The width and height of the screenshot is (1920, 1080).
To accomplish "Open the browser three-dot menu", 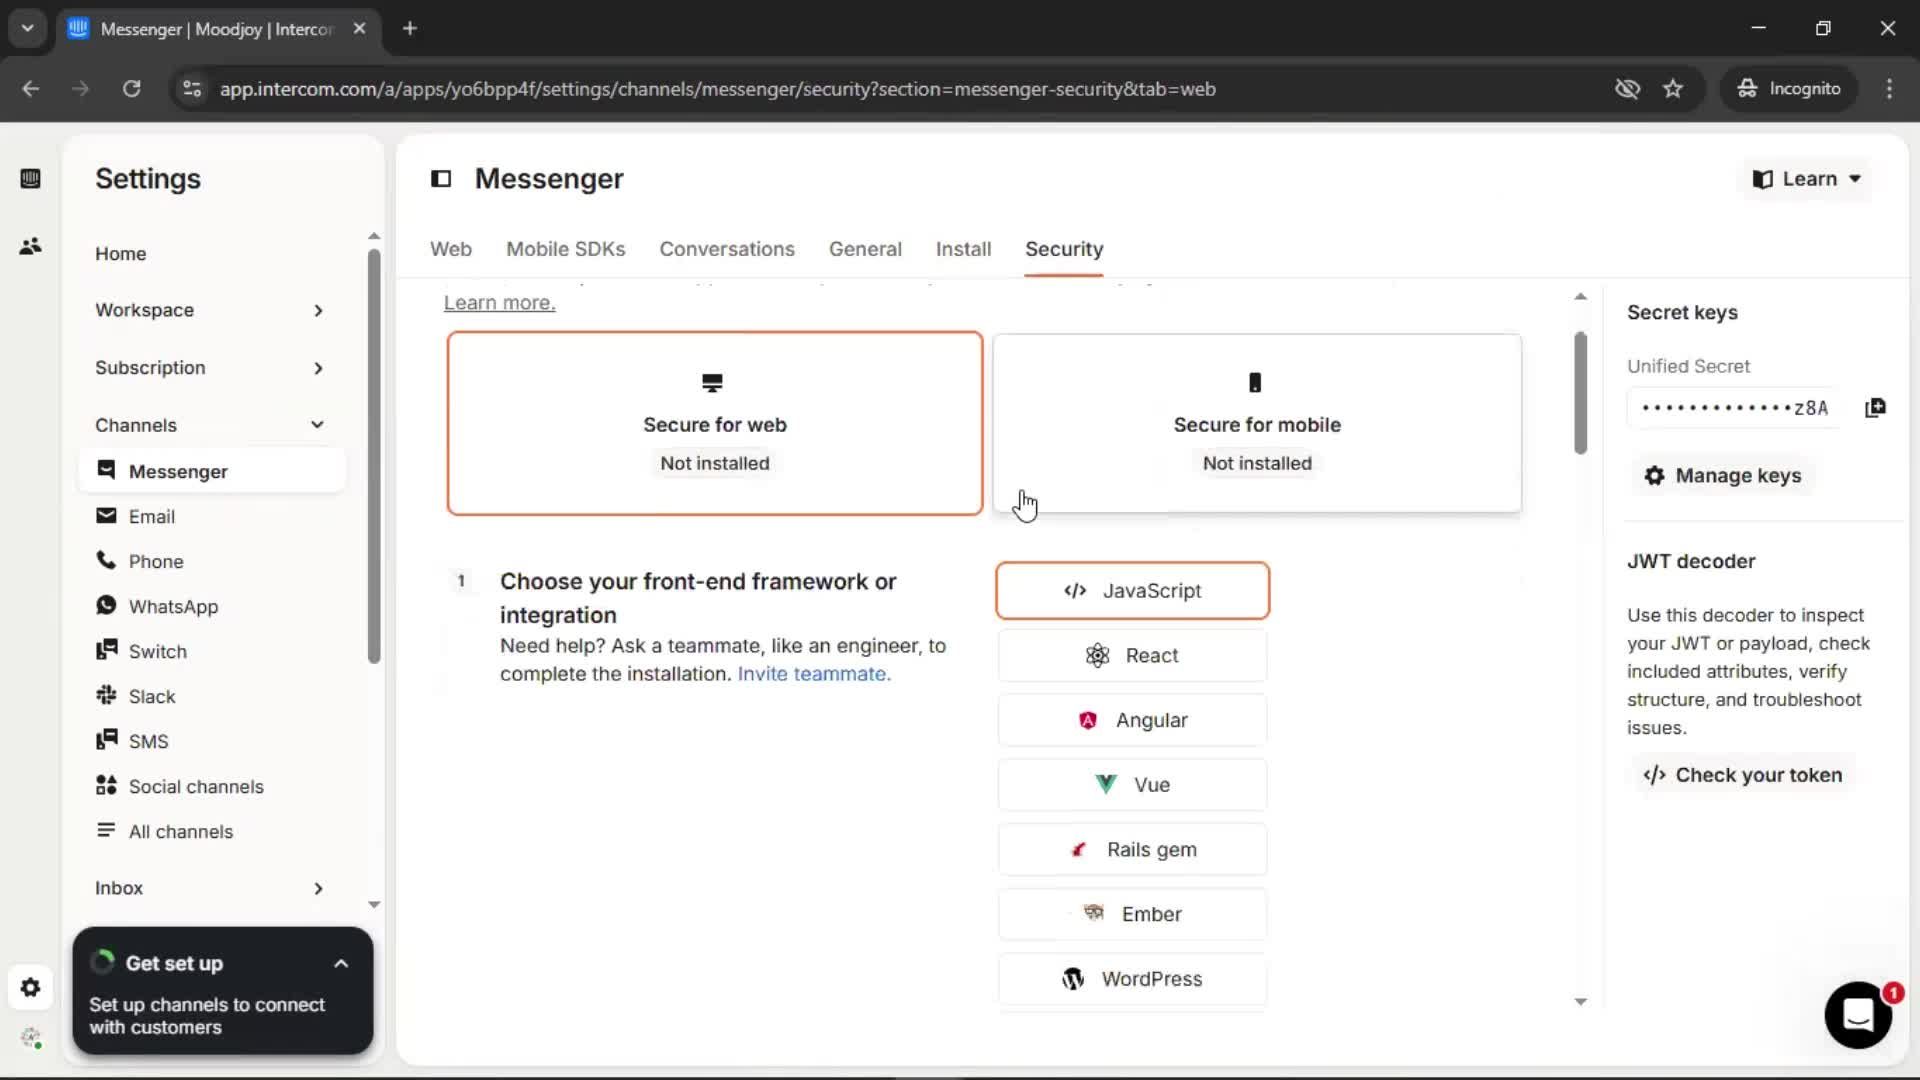I will 1889,89.
